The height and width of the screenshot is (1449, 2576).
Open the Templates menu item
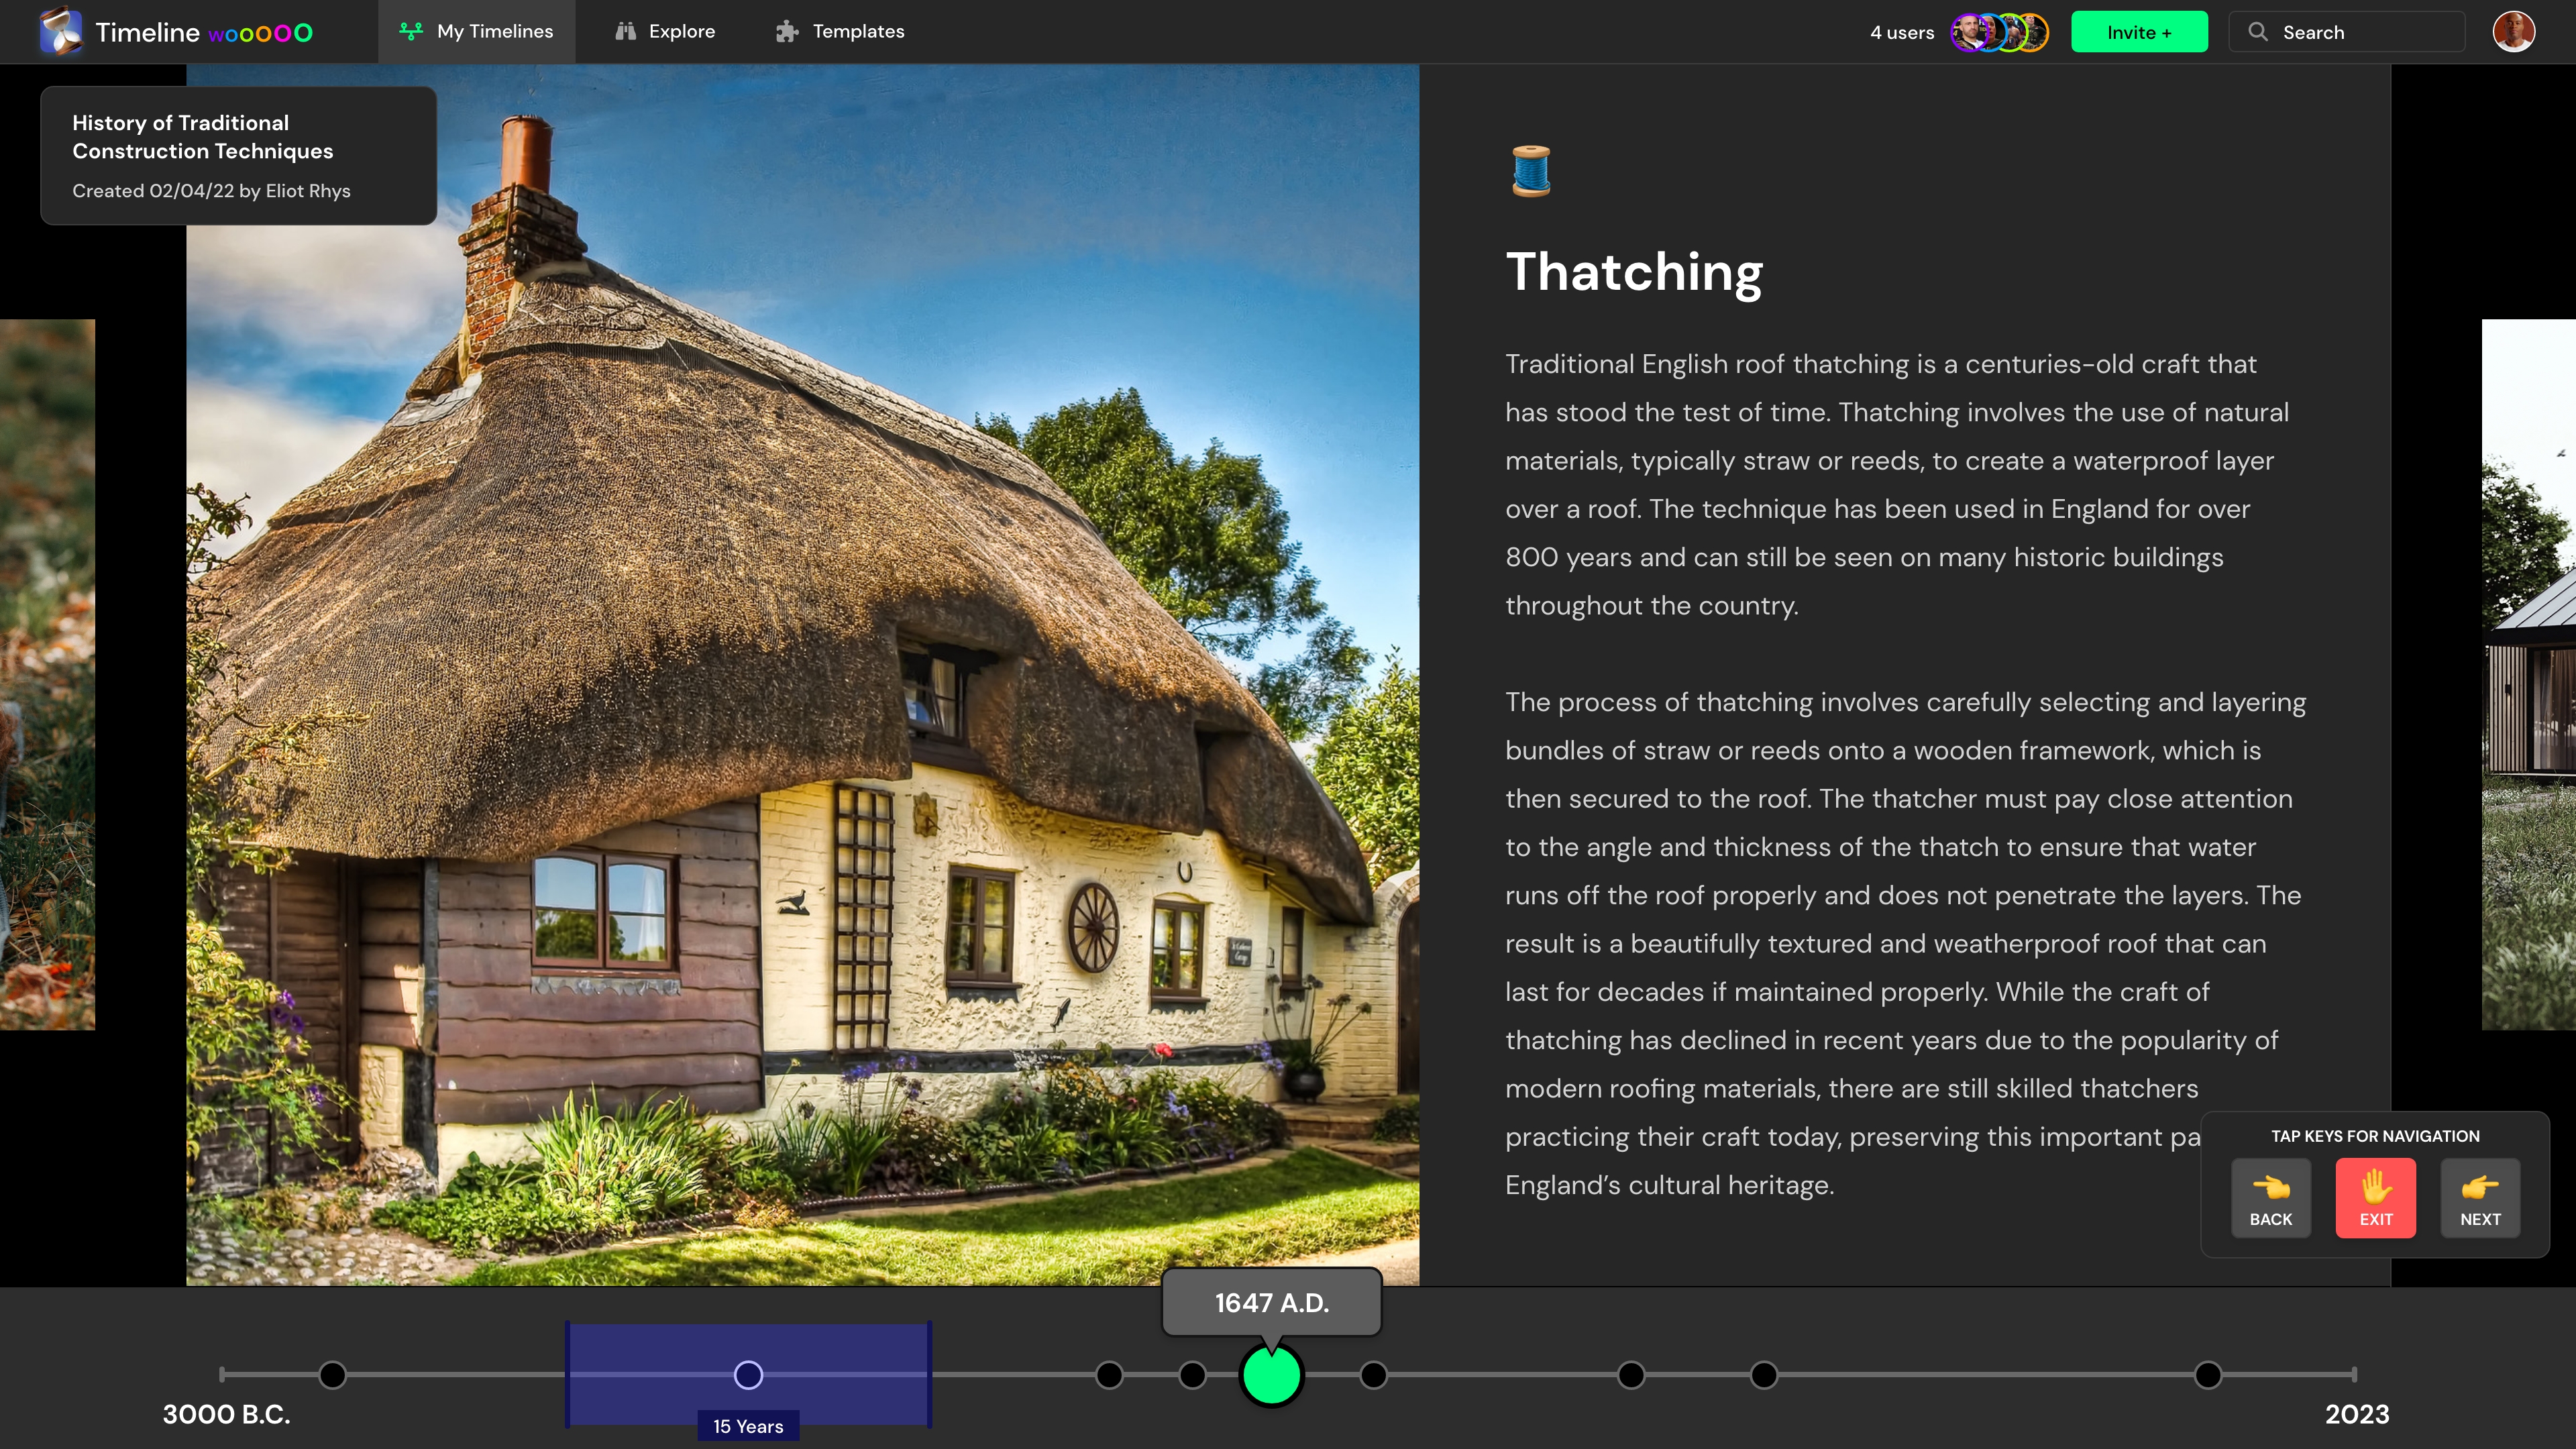[840, 31]
